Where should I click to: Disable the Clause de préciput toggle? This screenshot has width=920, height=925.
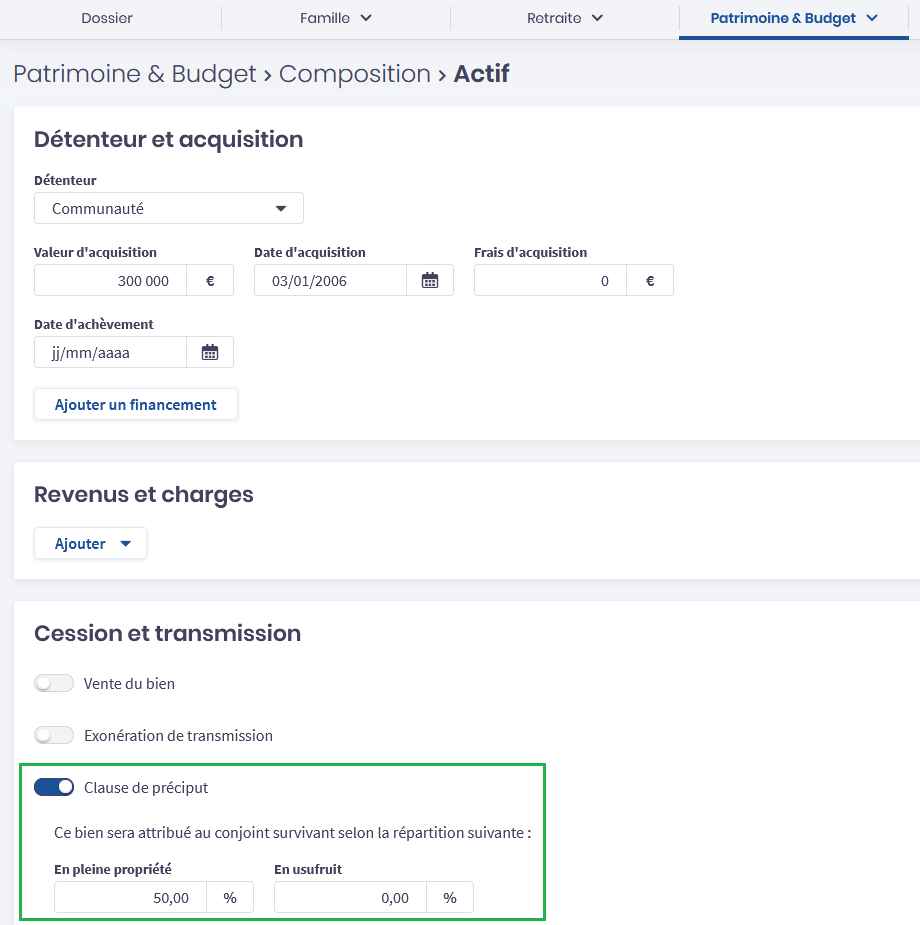coord(54,788)
